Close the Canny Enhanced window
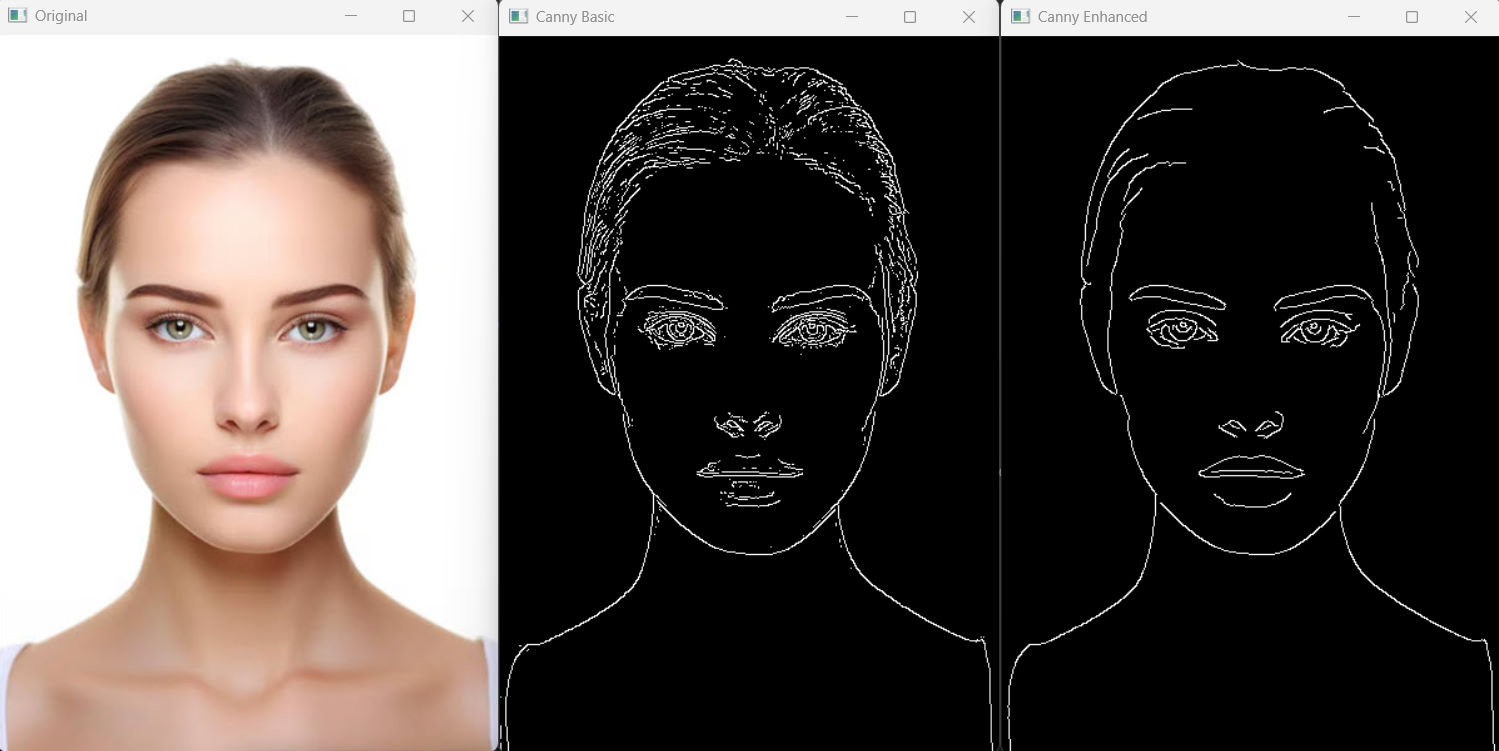 click(1470, 17)
